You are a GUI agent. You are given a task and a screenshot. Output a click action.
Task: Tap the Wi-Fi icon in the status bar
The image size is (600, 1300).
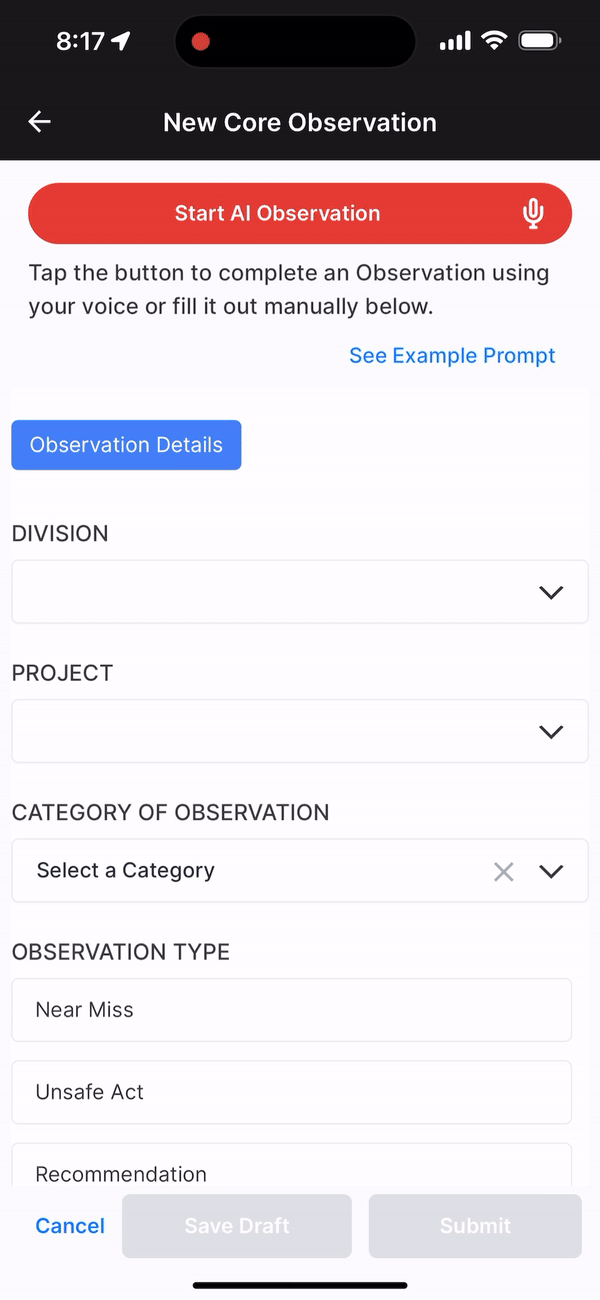(494, 41)
